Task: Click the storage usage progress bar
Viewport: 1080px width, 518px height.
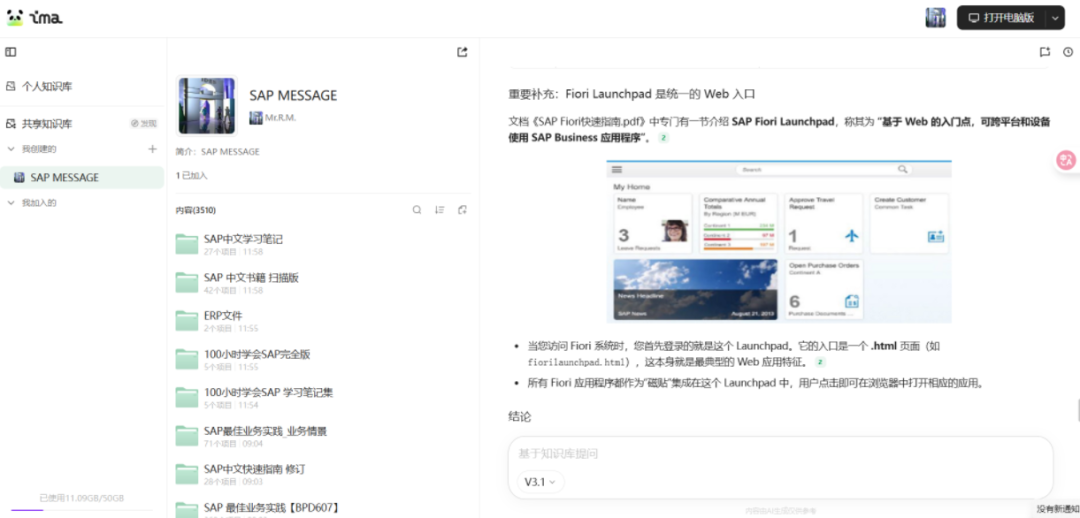Action: 82,510
